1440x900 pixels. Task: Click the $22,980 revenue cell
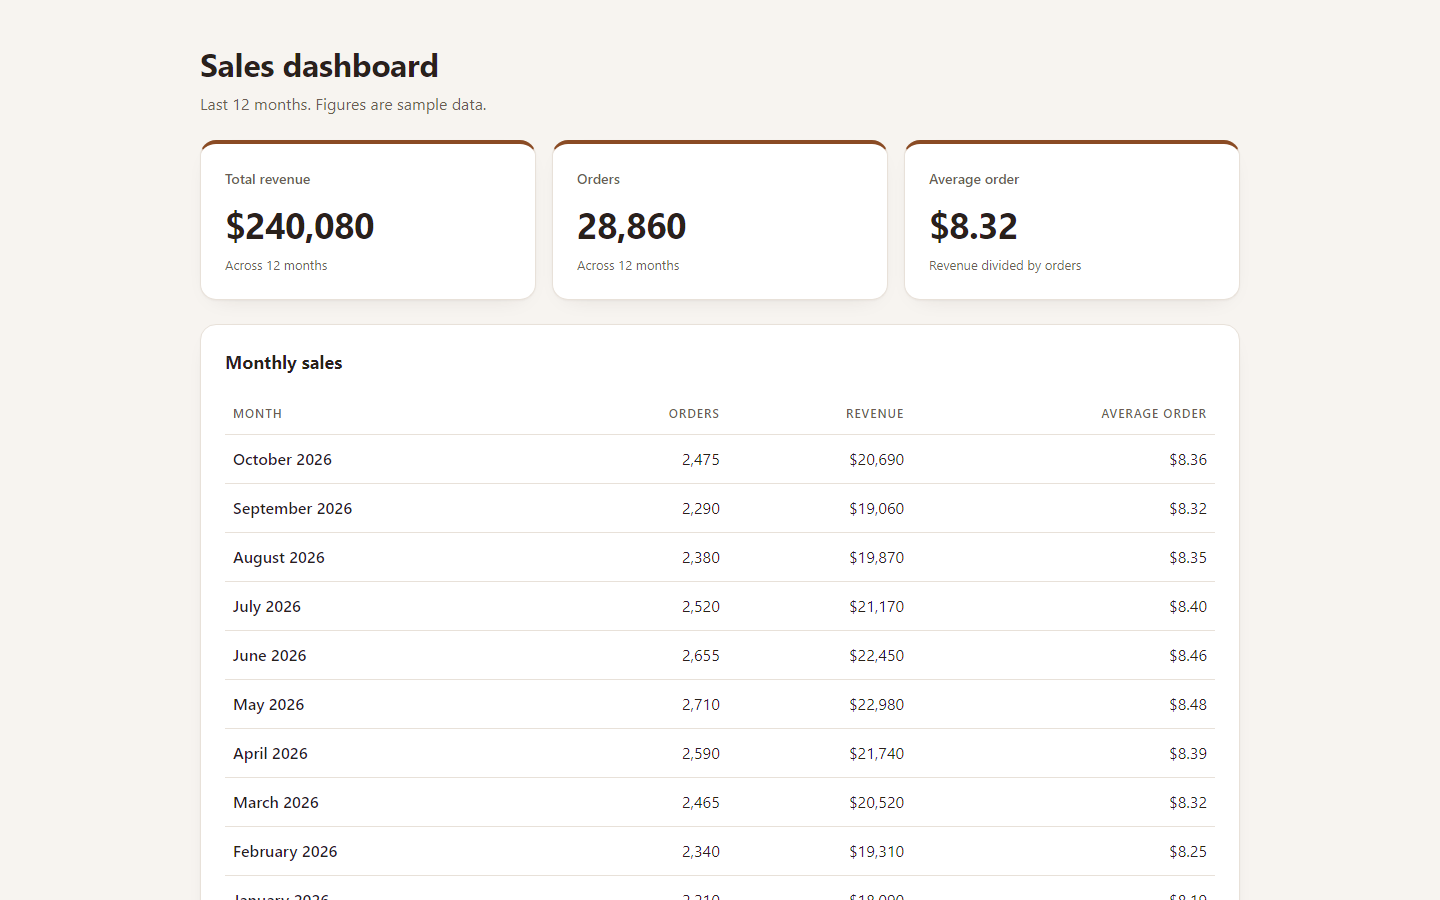click(877, 705)
